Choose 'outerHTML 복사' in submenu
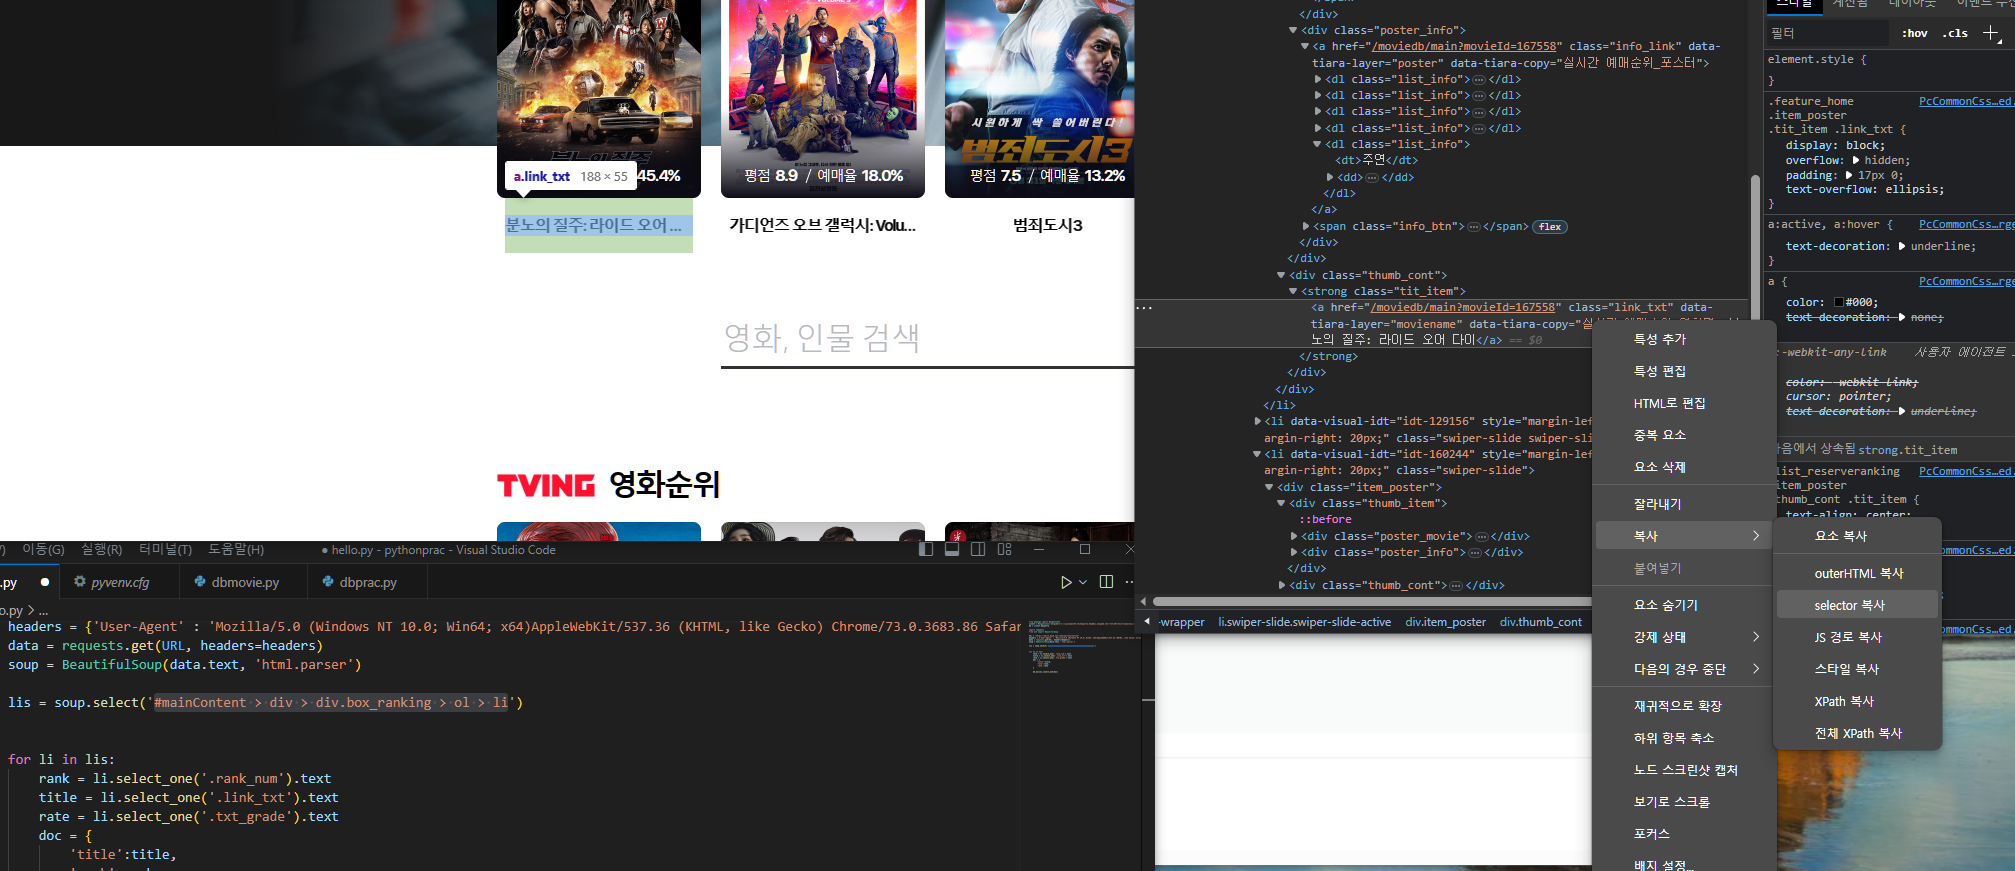 (1857, 573)
